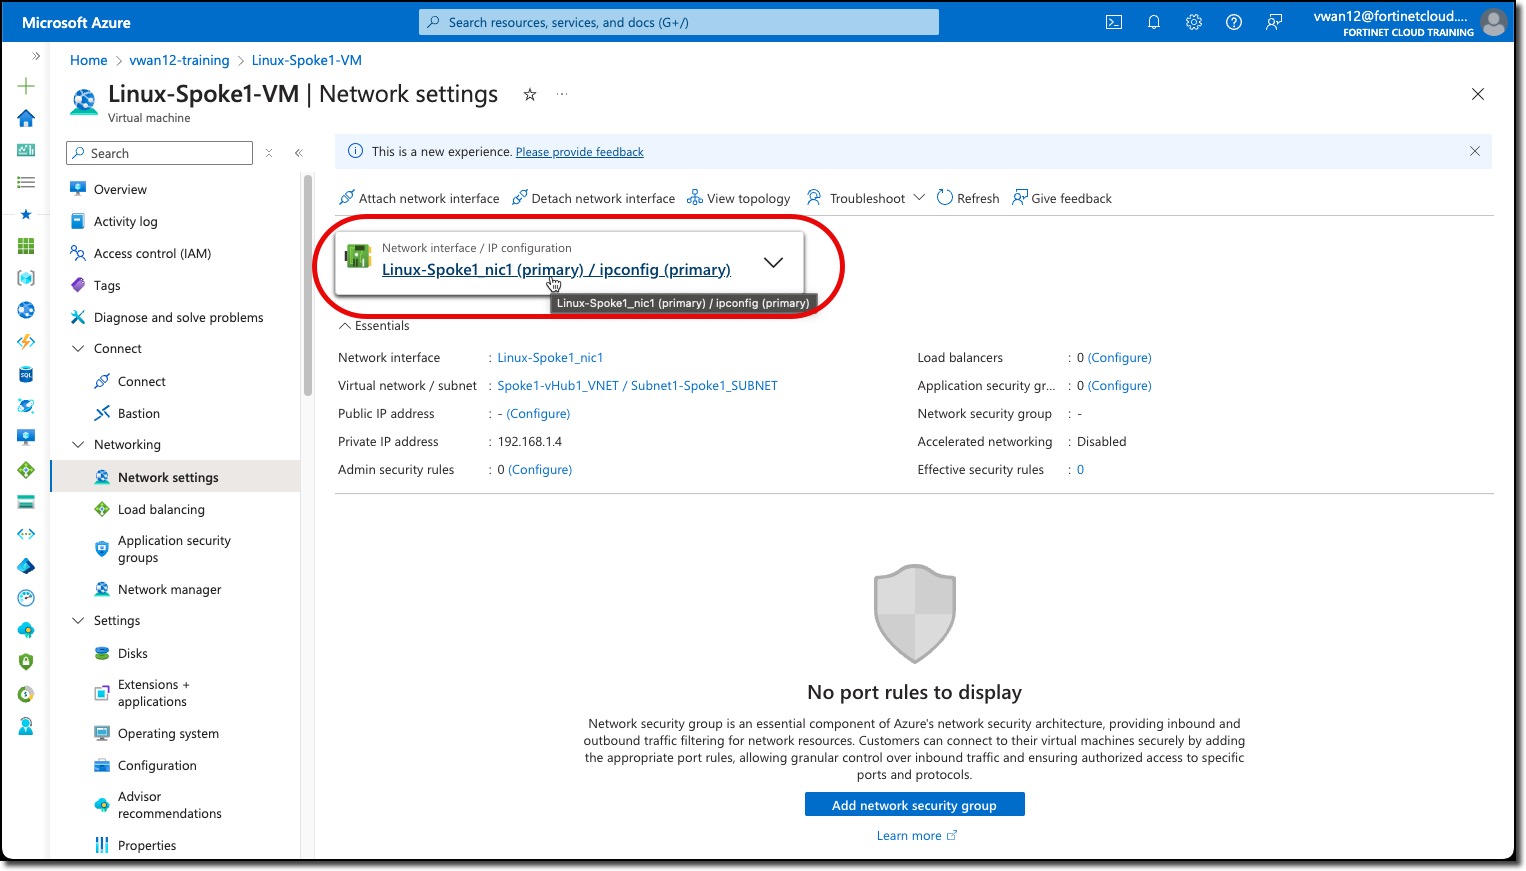Screen dimensions: 1526x871
Task: Configure the Public IP address
Action: pos(538,413)
